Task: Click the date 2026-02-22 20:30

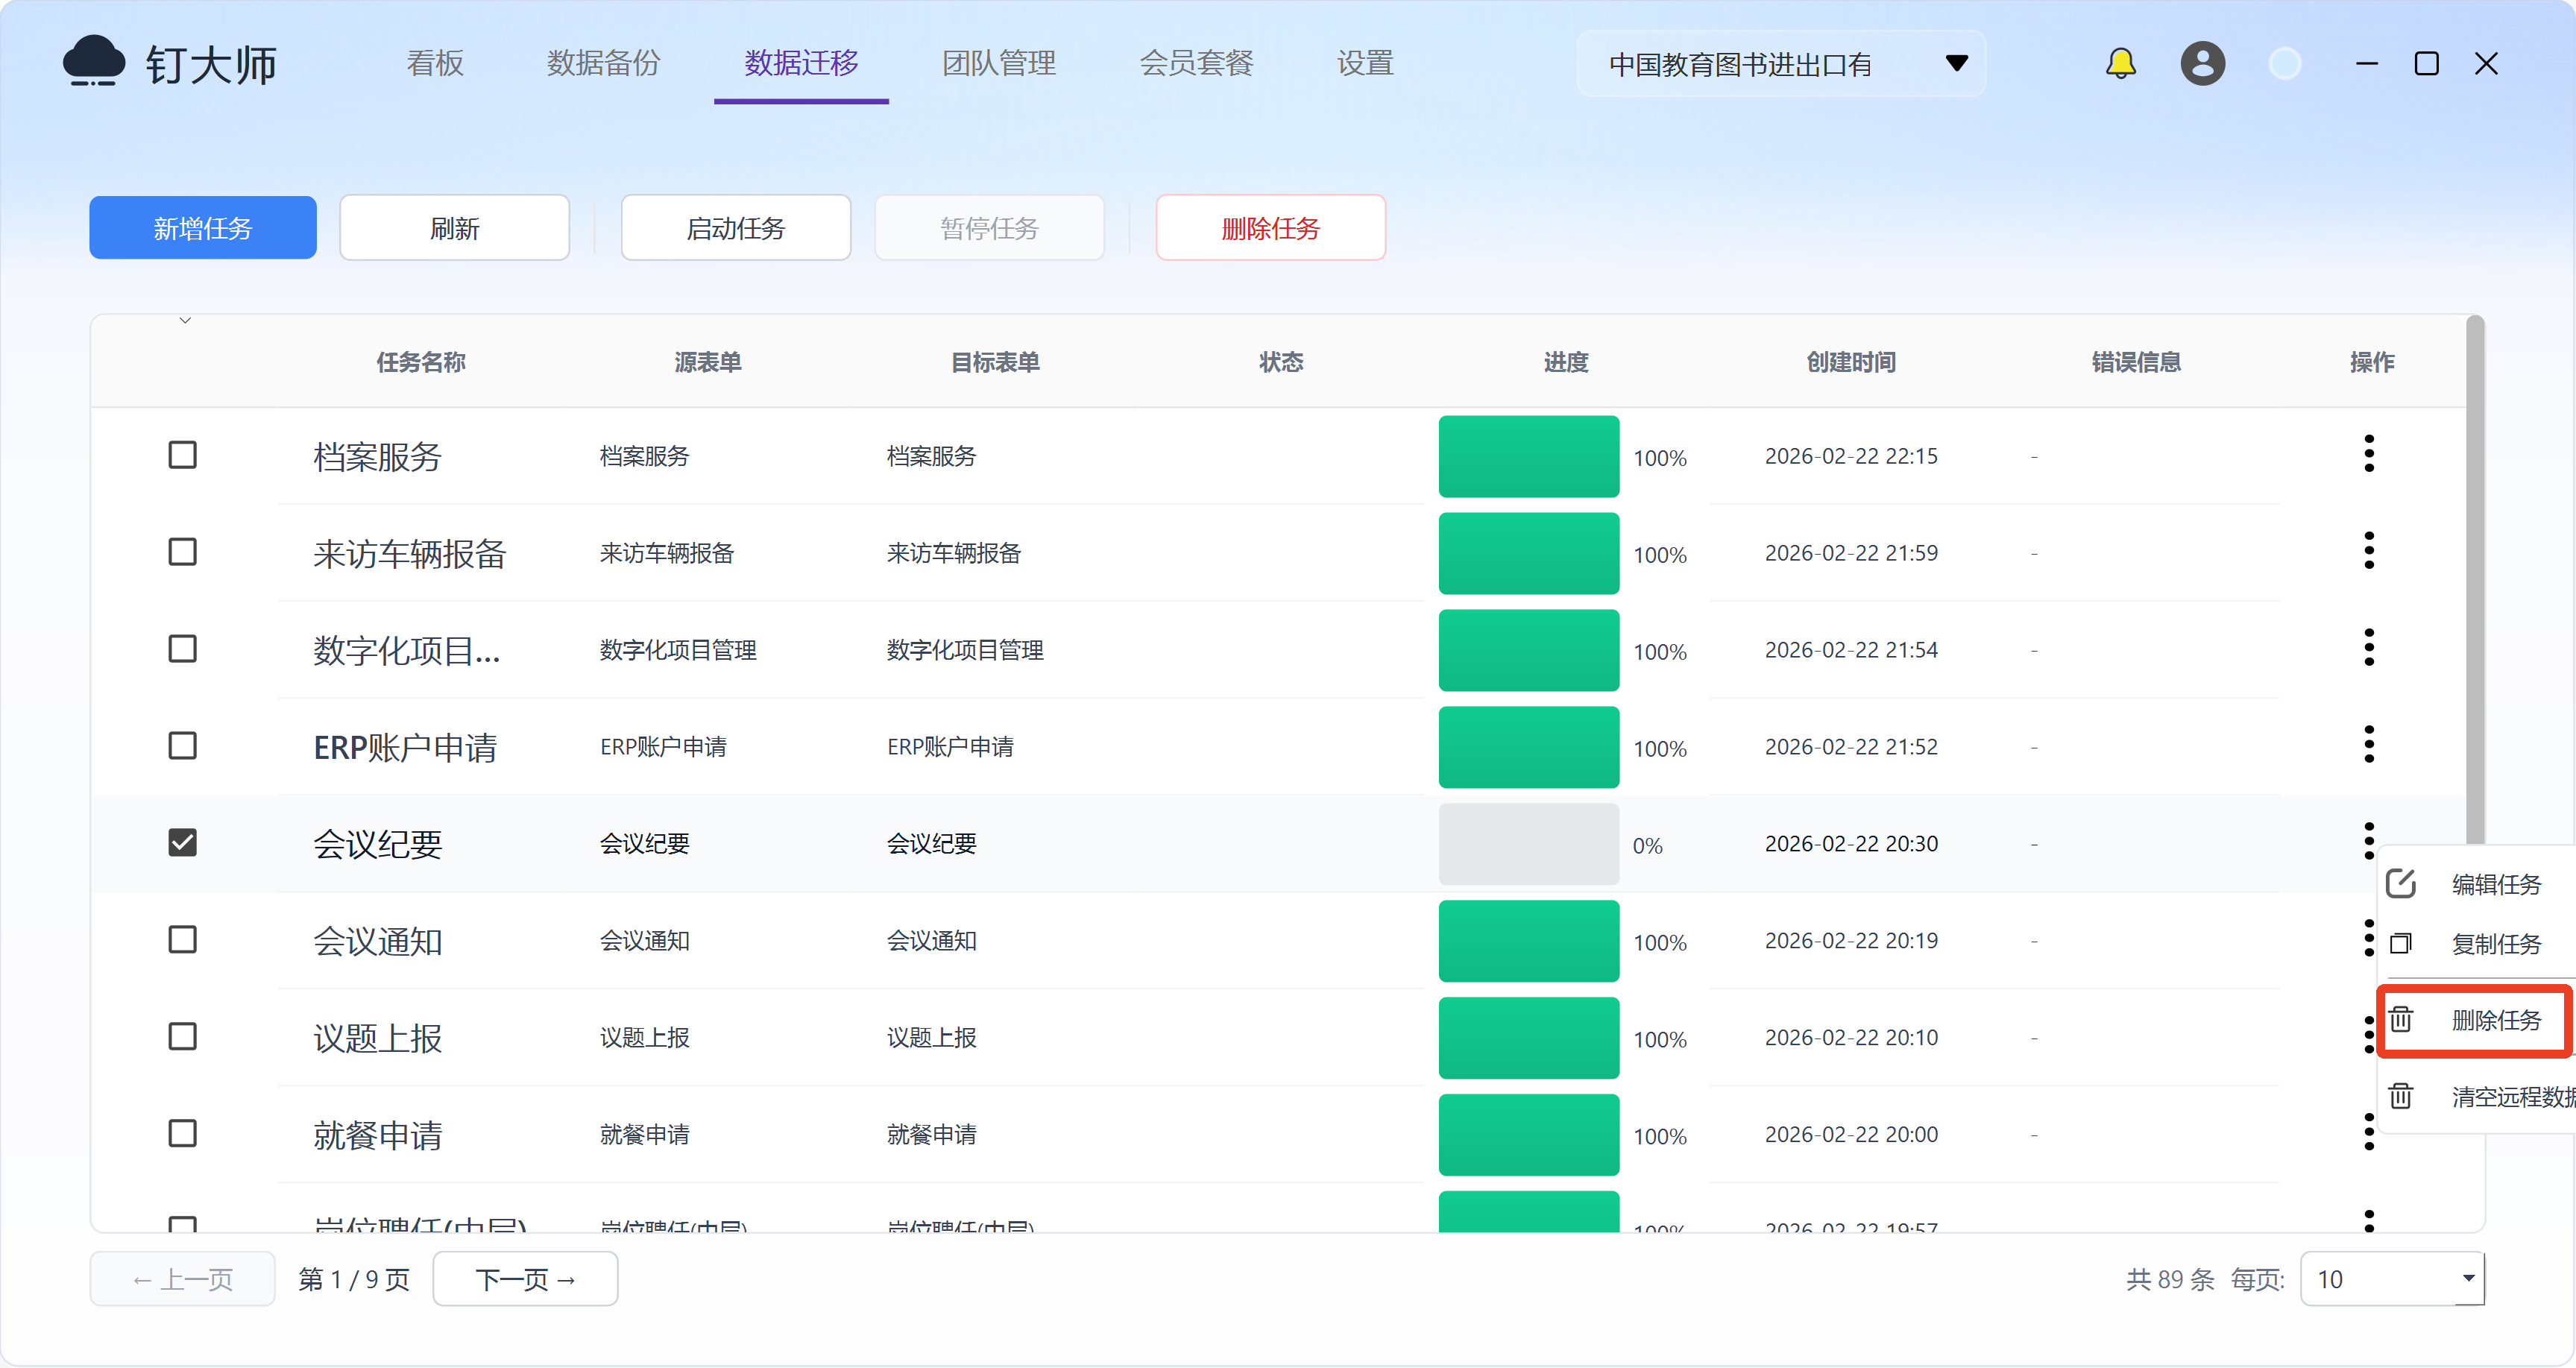Action: click(x=1851, y=844)
